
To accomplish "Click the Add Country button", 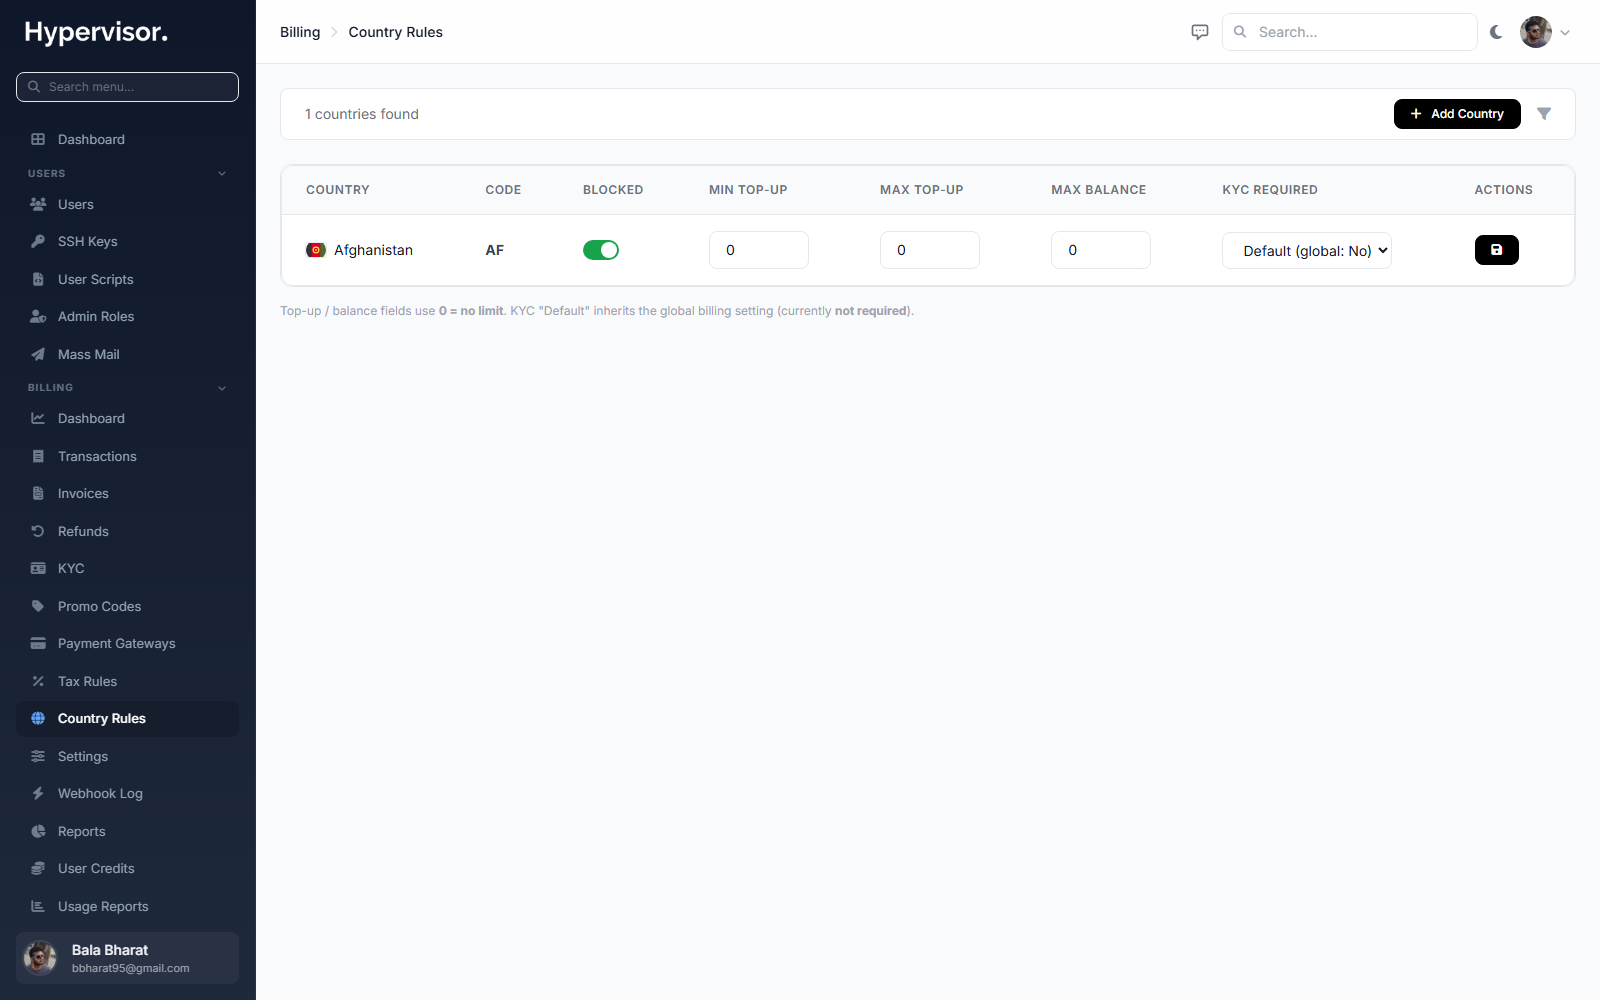I will 1457,114.
